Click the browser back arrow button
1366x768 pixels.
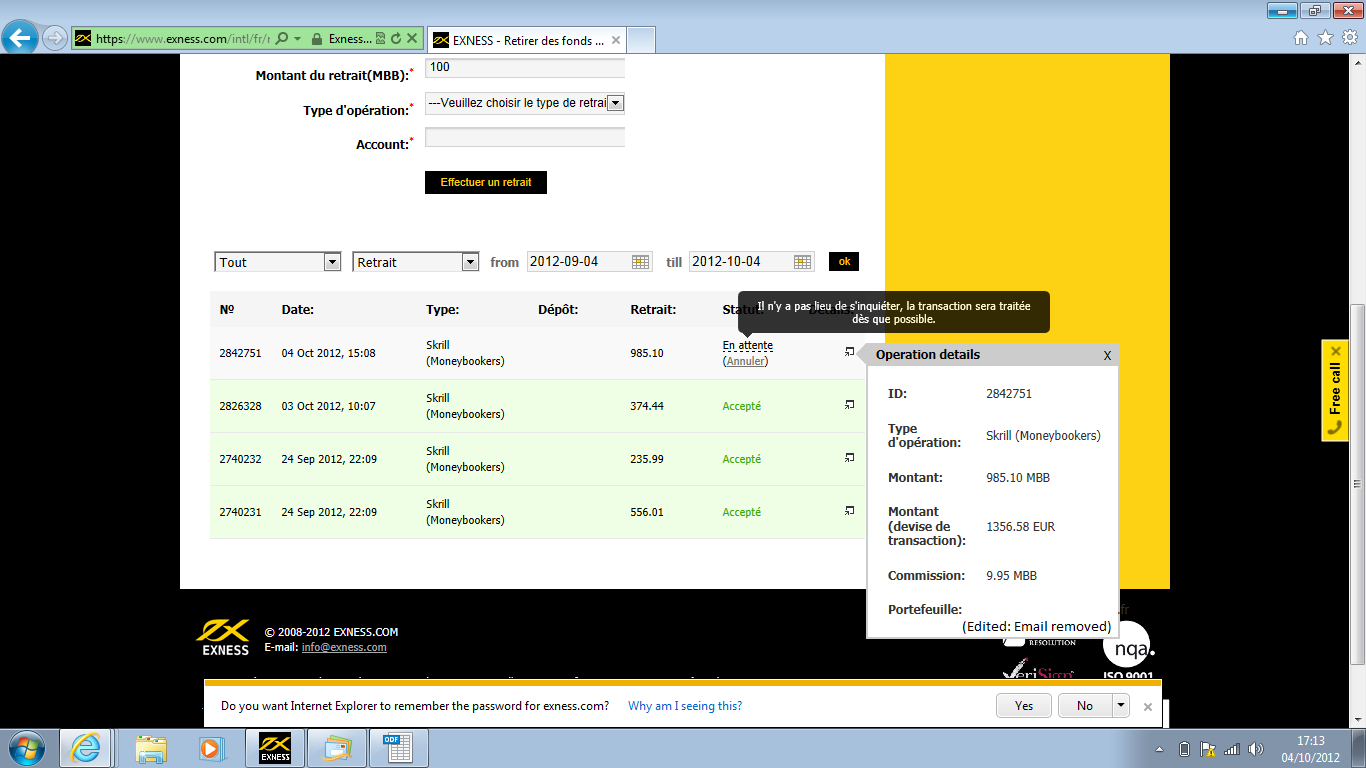click(x=21, y=39)
